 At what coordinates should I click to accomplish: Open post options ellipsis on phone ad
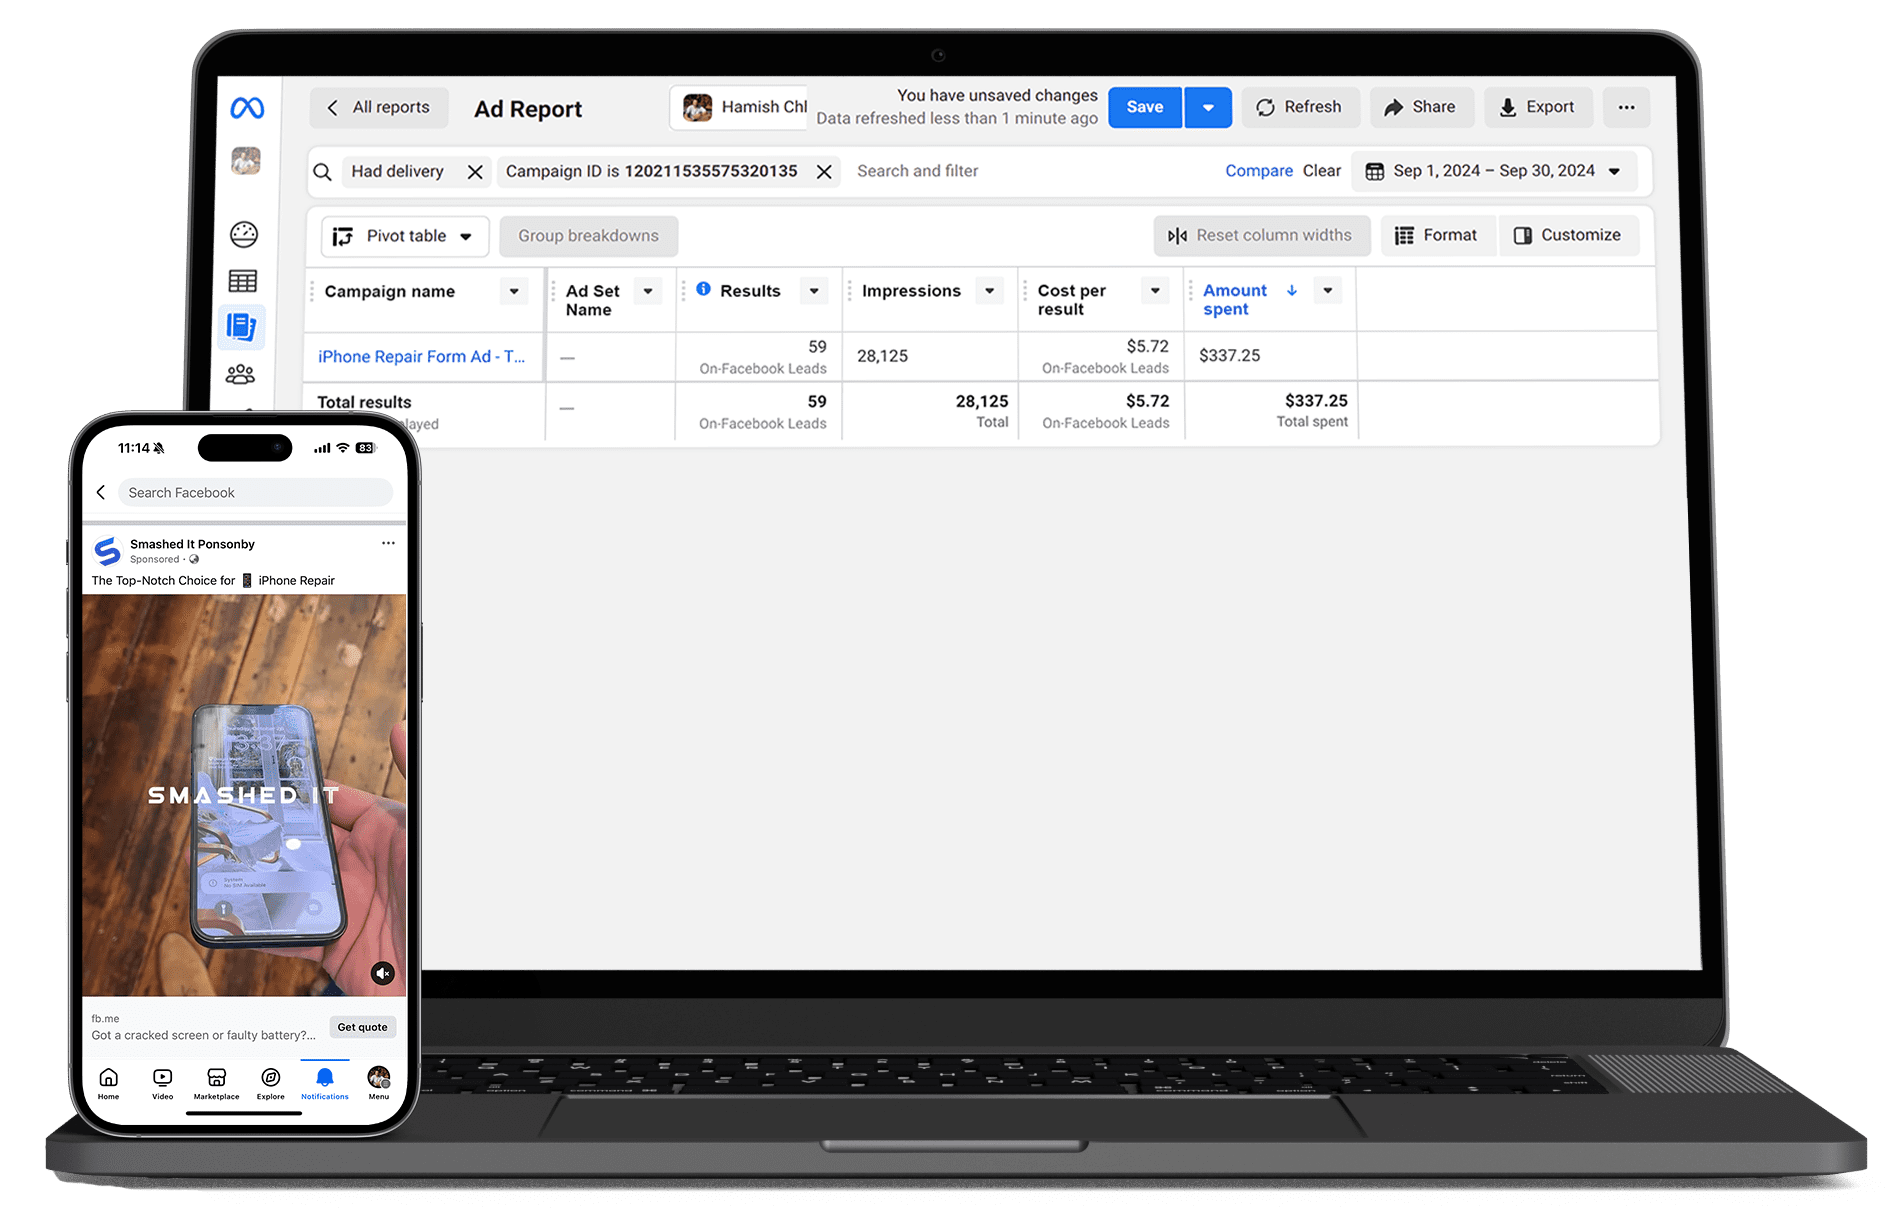(x=388, y=543)
